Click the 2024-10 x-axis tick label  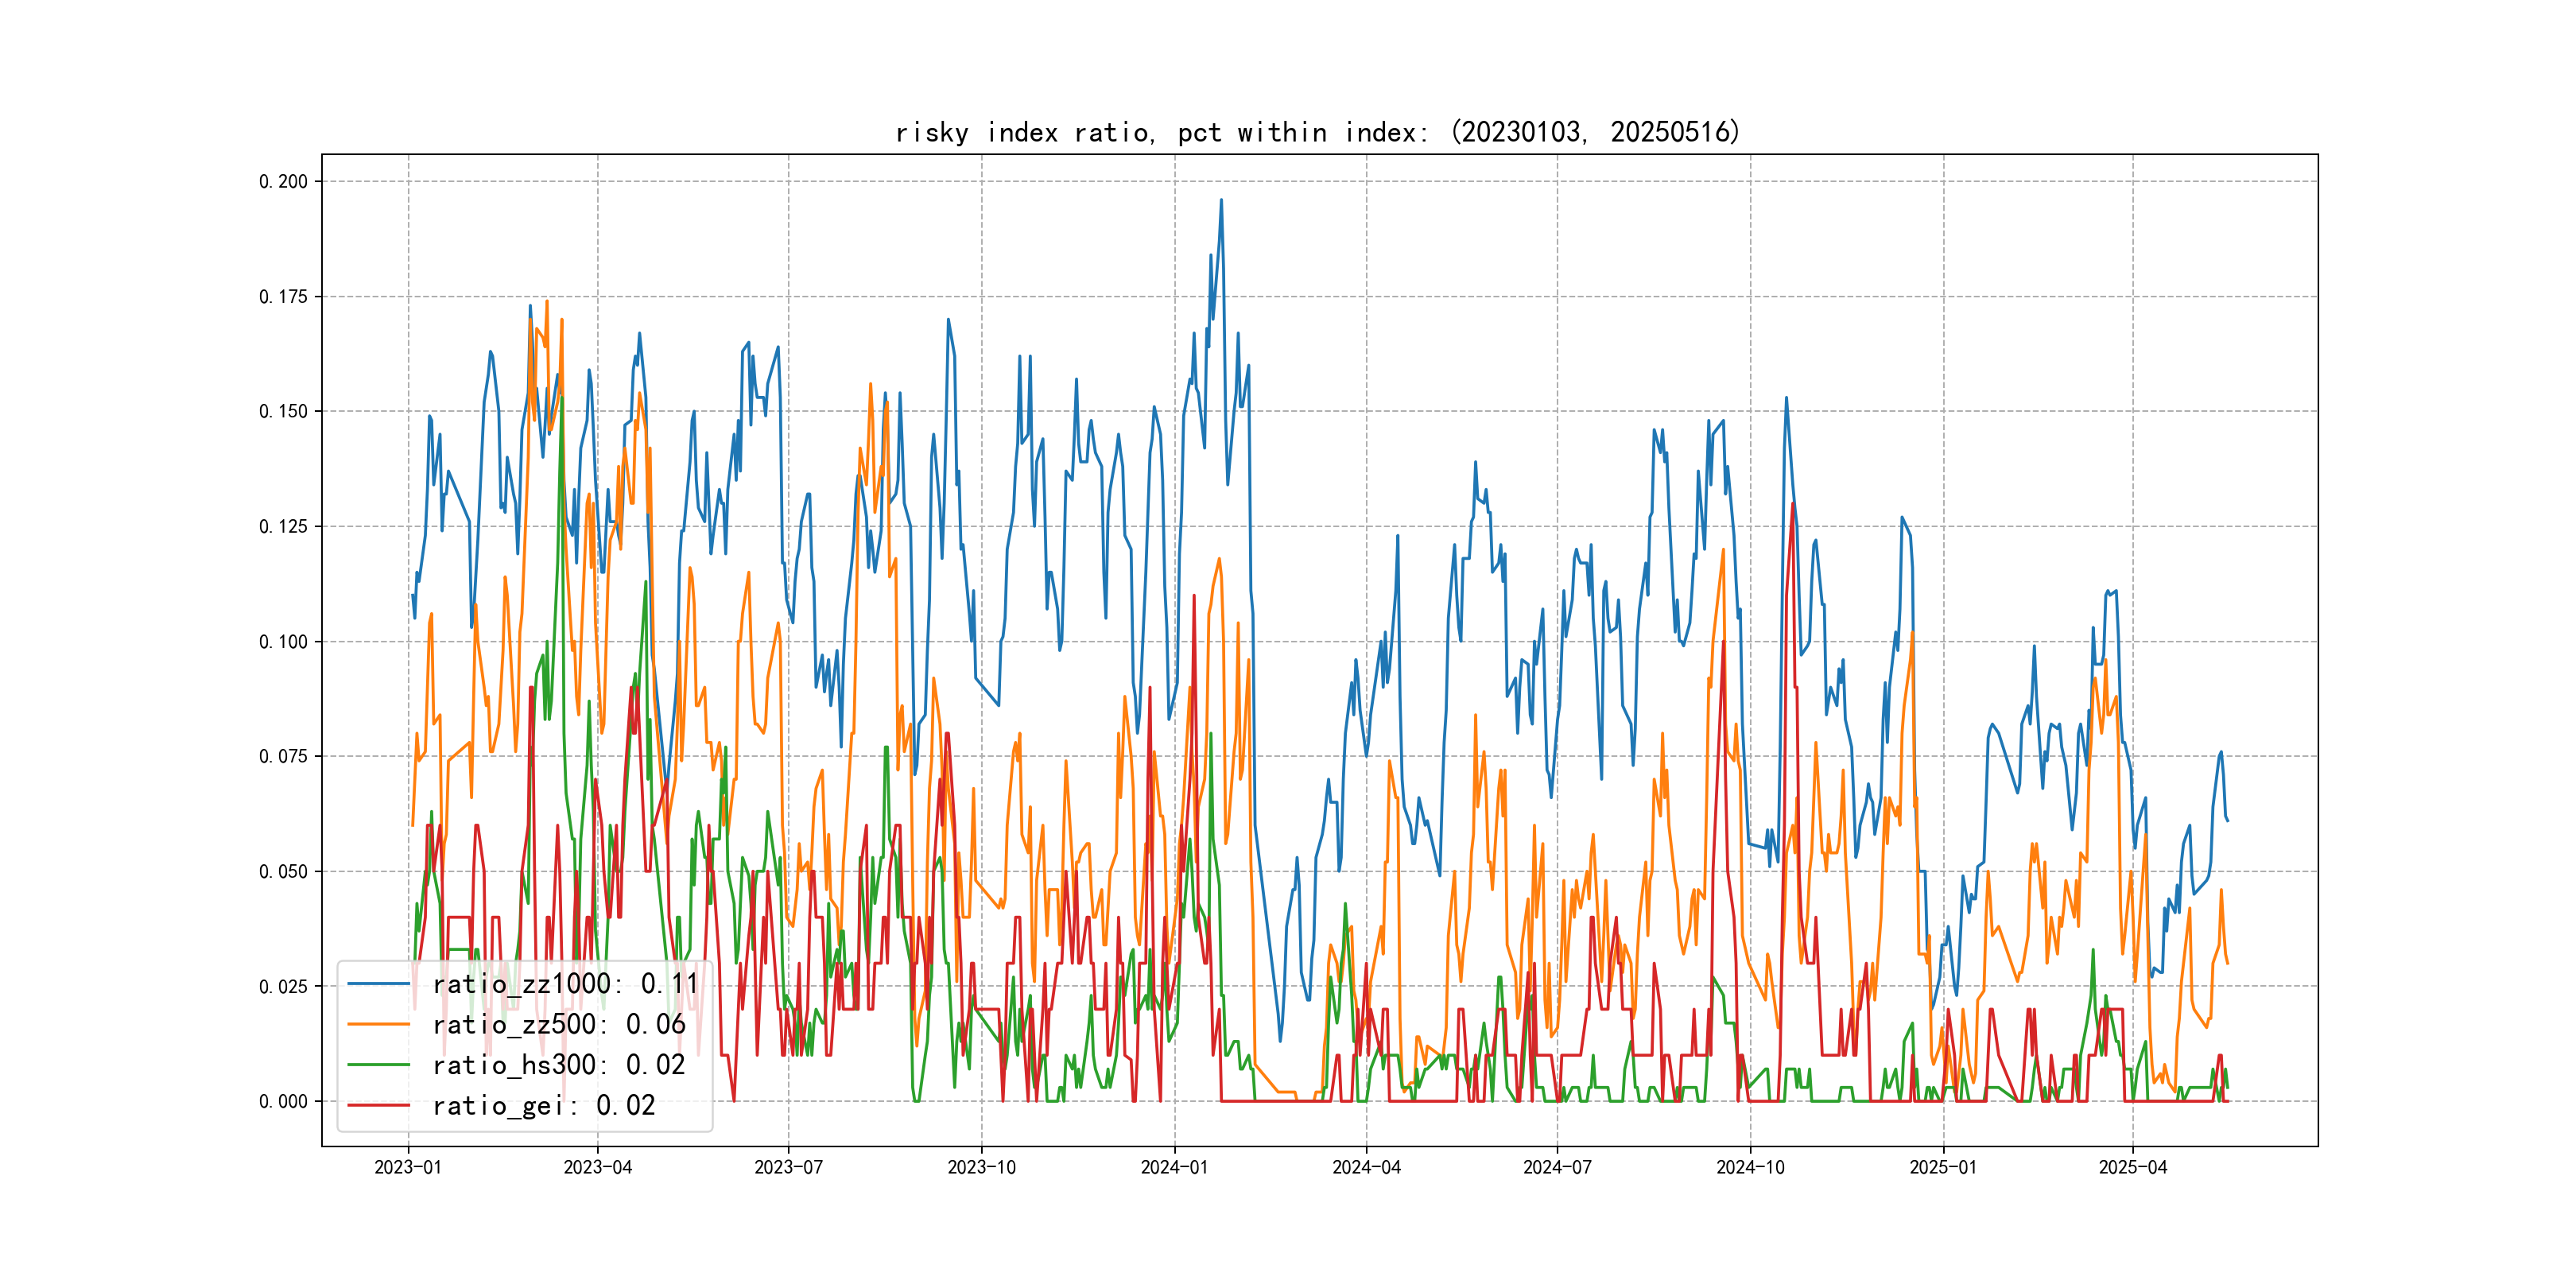pos(1750,1167)
